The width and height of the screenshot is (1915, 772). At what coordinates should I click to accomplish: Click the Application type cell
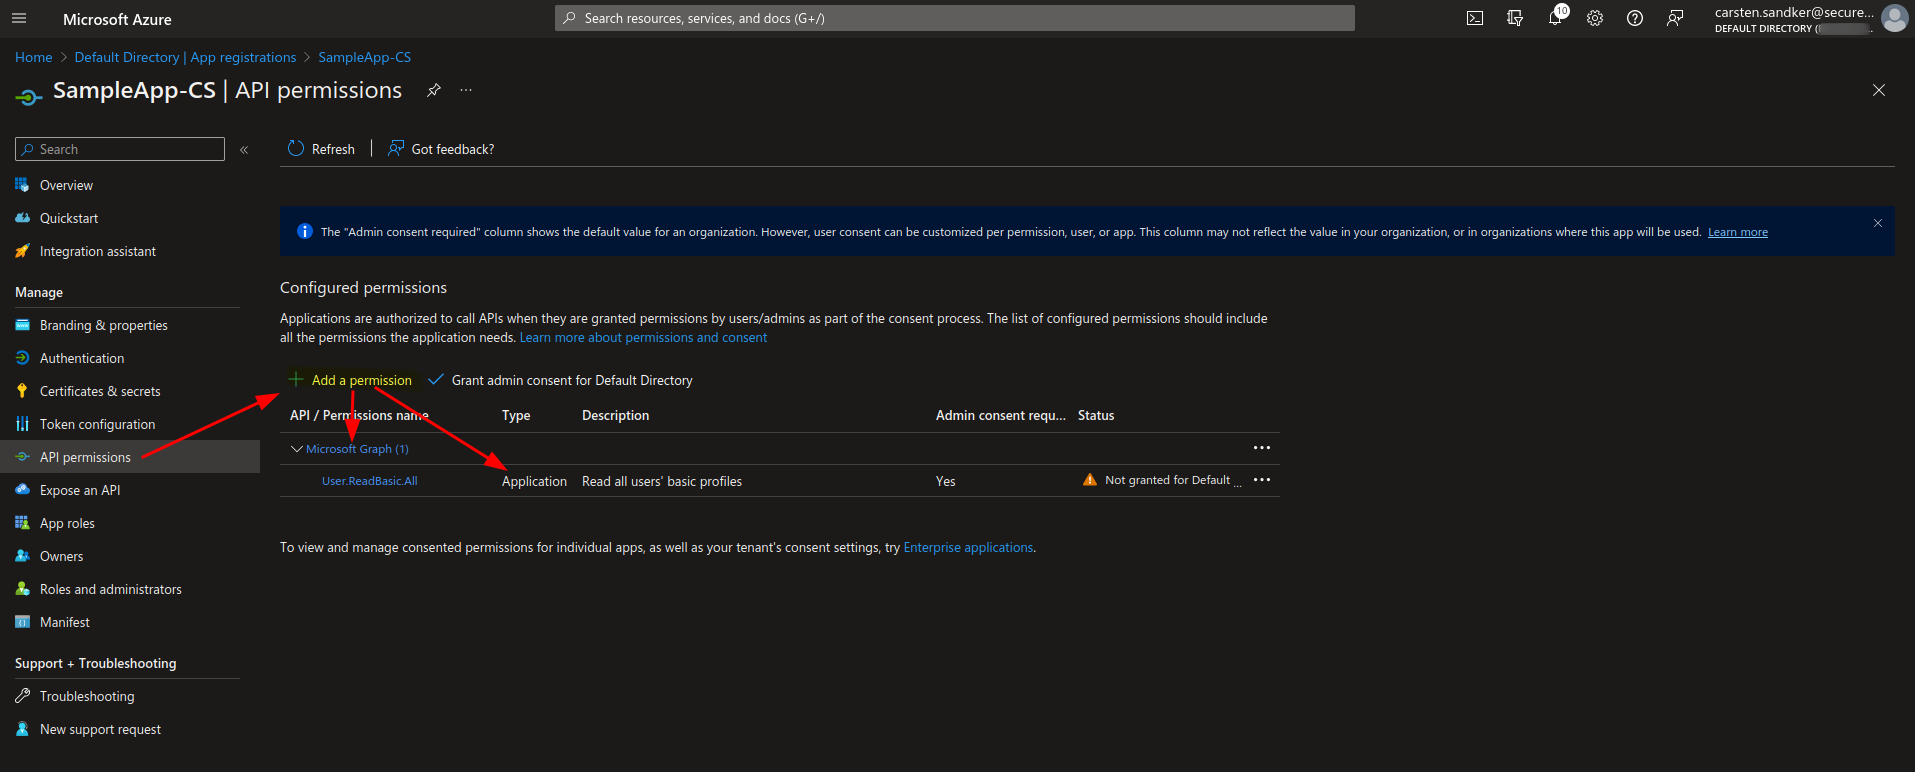click(x=534, y=481)
